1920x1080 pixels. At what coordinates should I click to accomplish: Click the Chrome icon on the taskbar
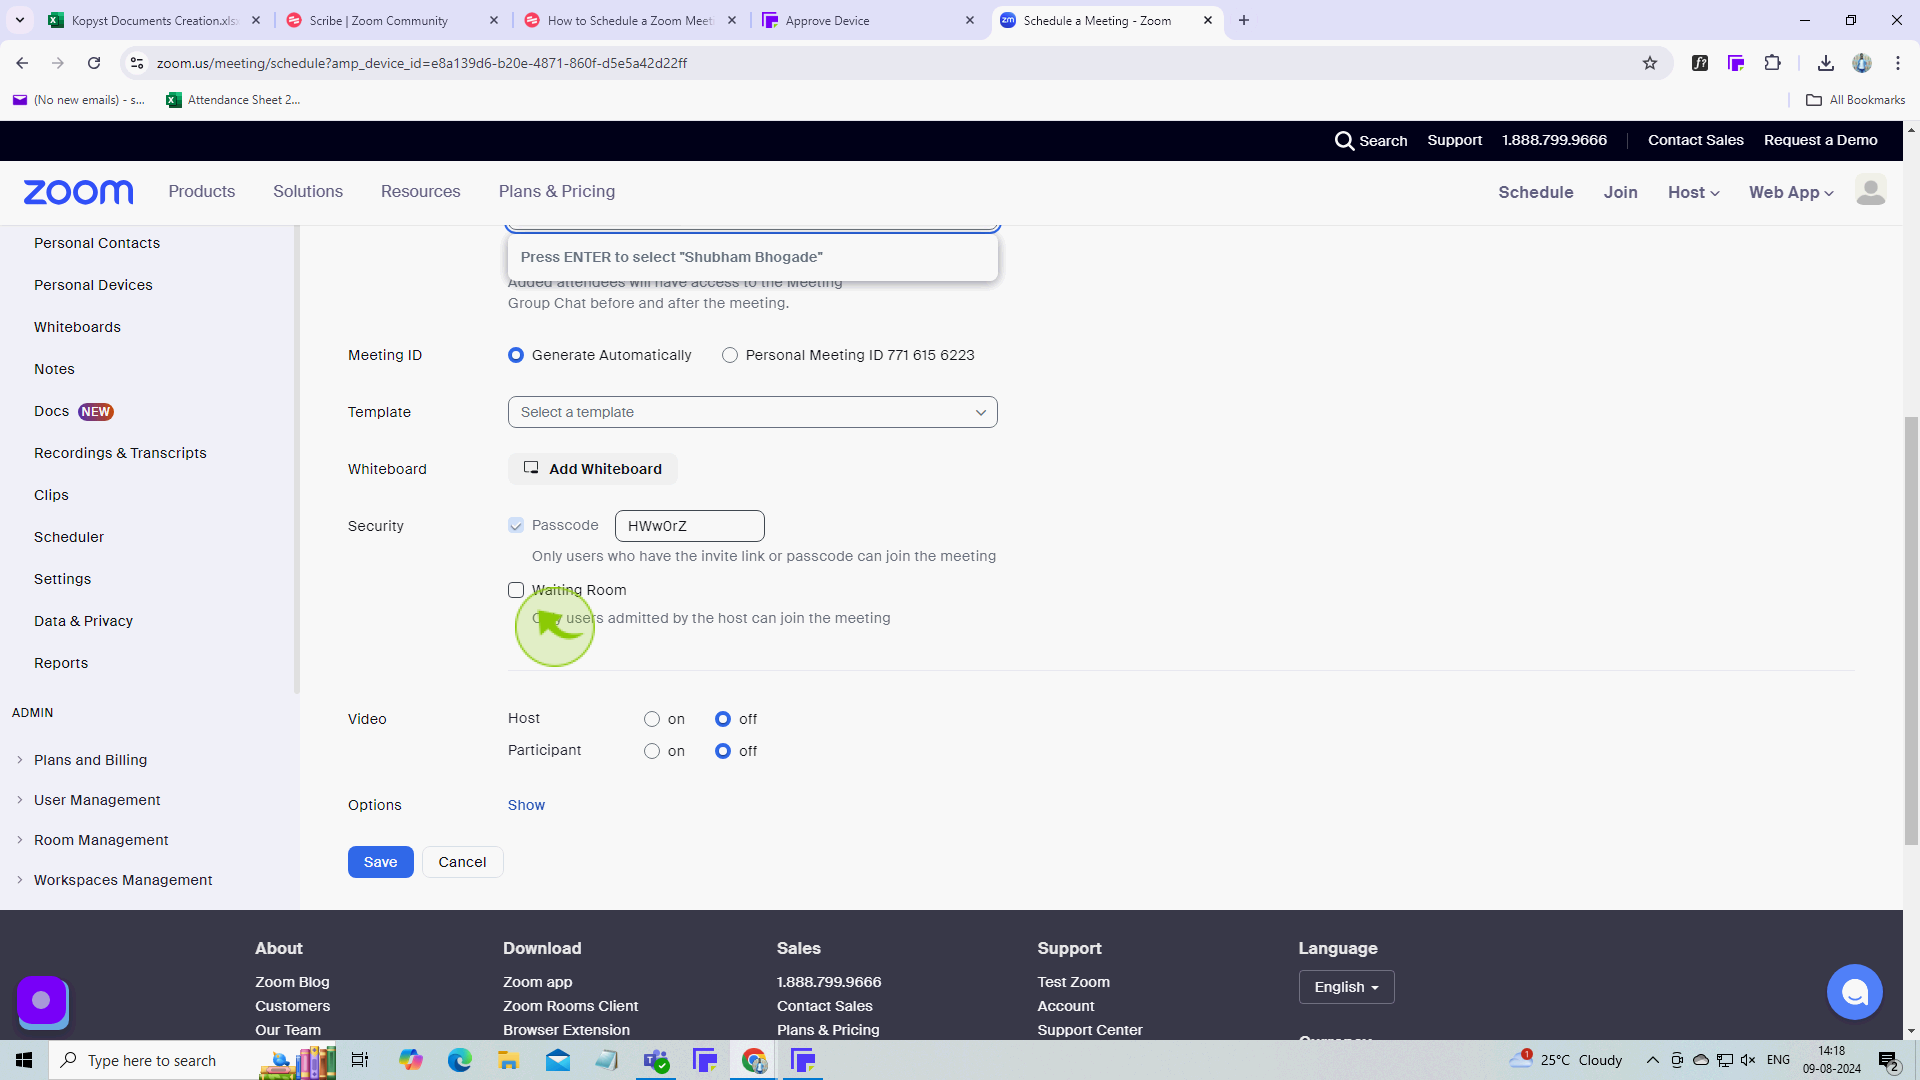tap(754, 1060)
